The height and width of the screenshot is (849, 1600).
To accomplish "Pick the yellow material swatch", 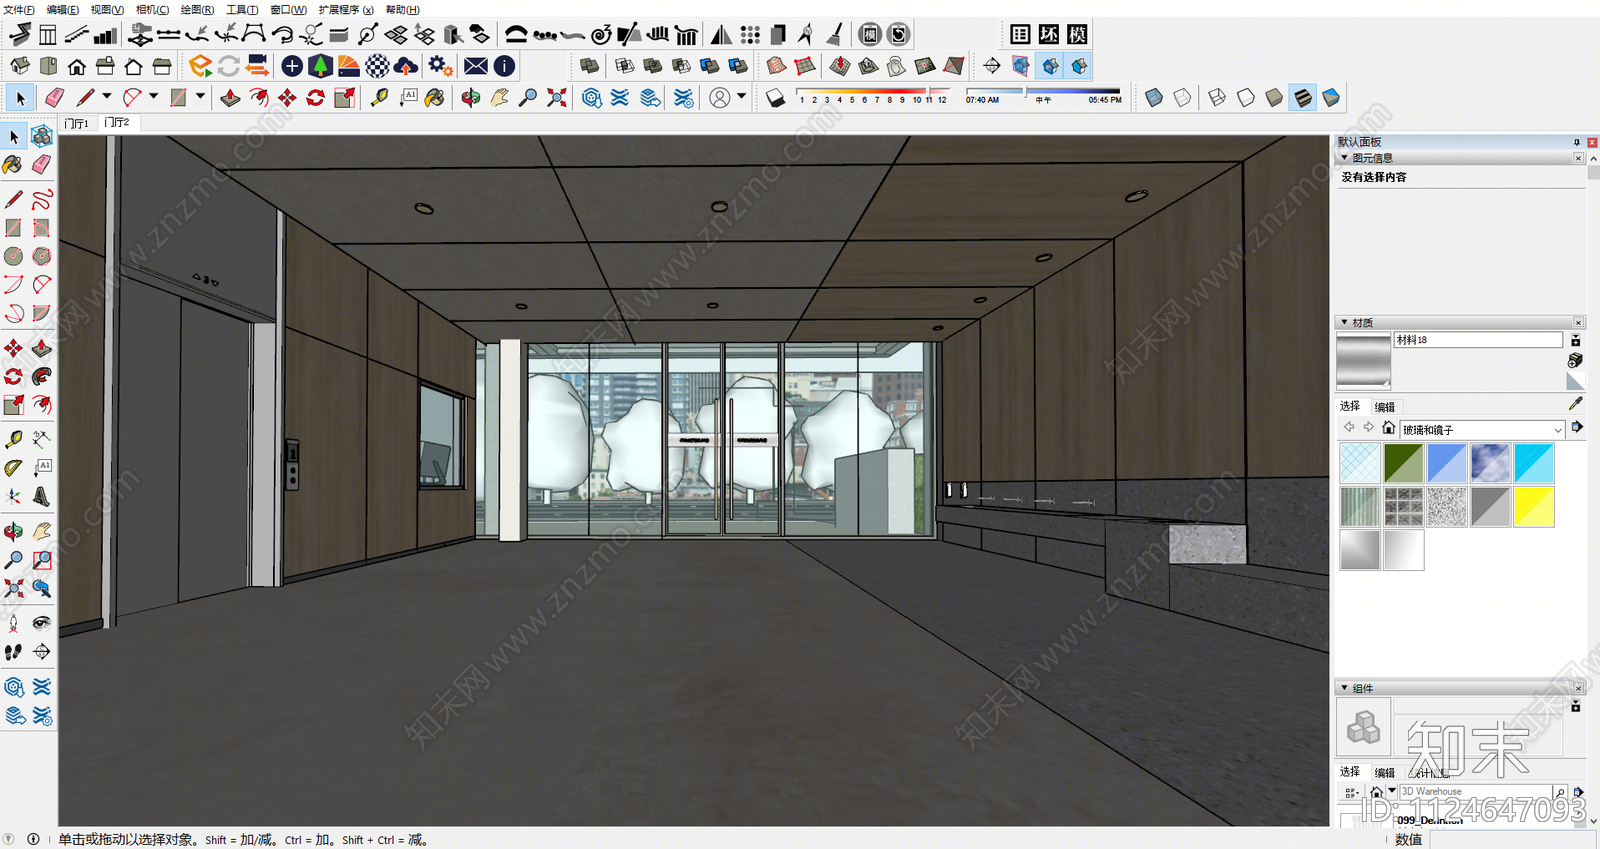I will (1534, 507).
